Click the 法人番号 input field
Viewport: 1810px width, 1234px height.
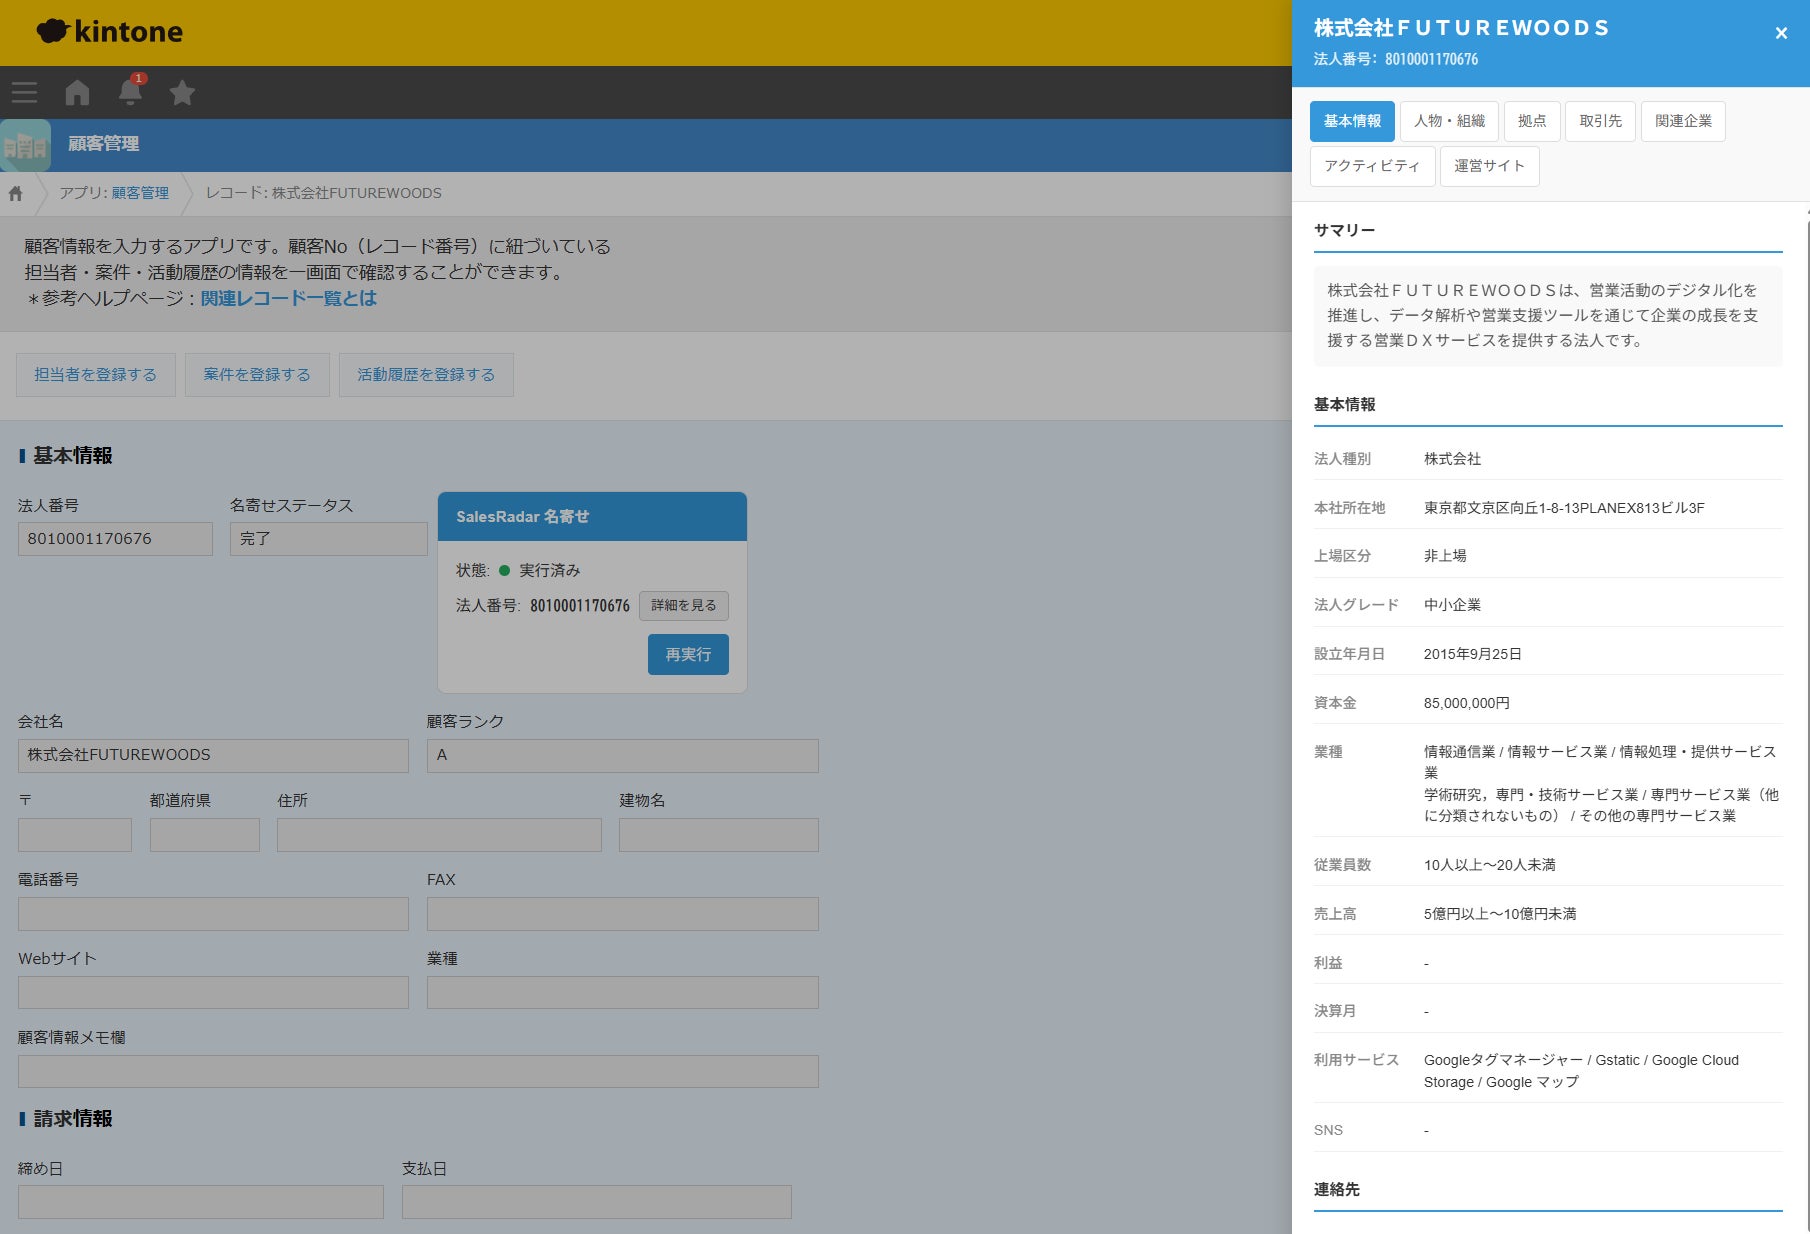click(115, 539)
